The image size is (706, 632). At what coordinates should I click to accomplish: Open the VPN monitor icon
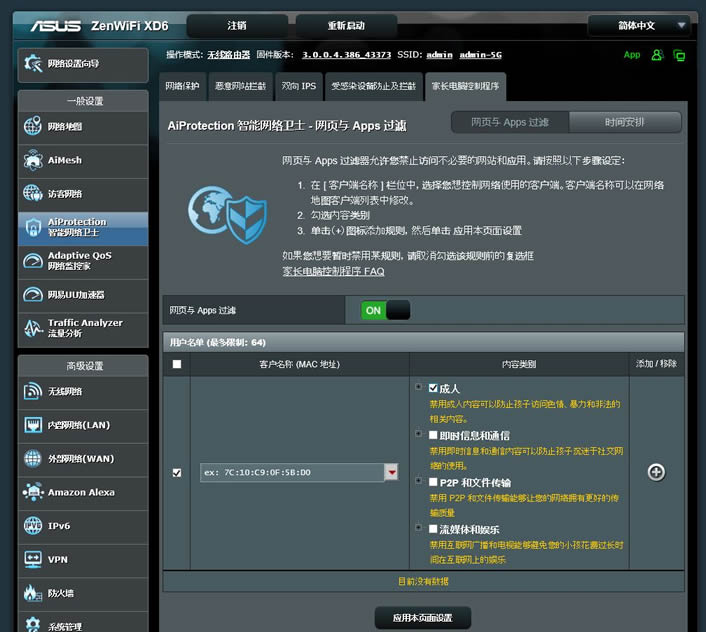[x=33, y=560]
